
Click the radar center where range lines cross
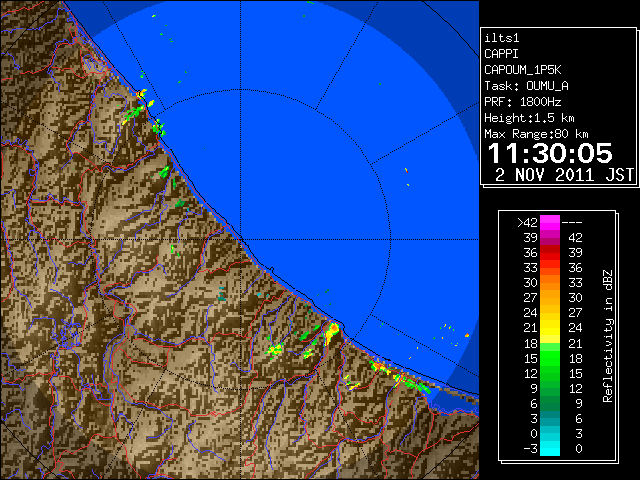241,240
